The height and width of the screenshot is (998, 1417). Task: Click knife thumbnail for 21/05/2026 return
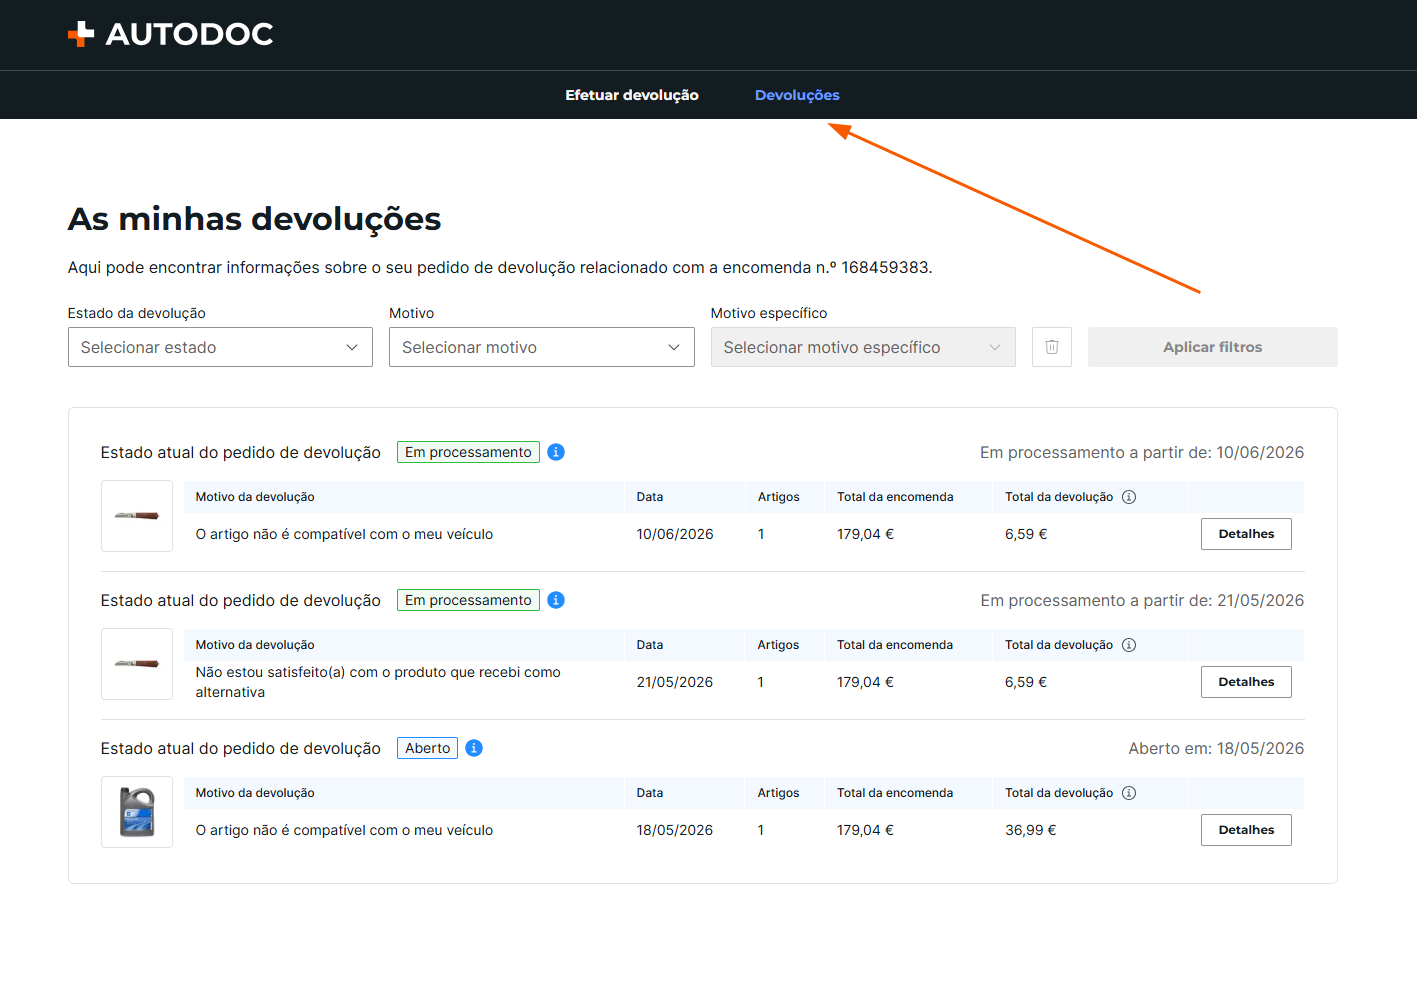(x=137, y=664)
